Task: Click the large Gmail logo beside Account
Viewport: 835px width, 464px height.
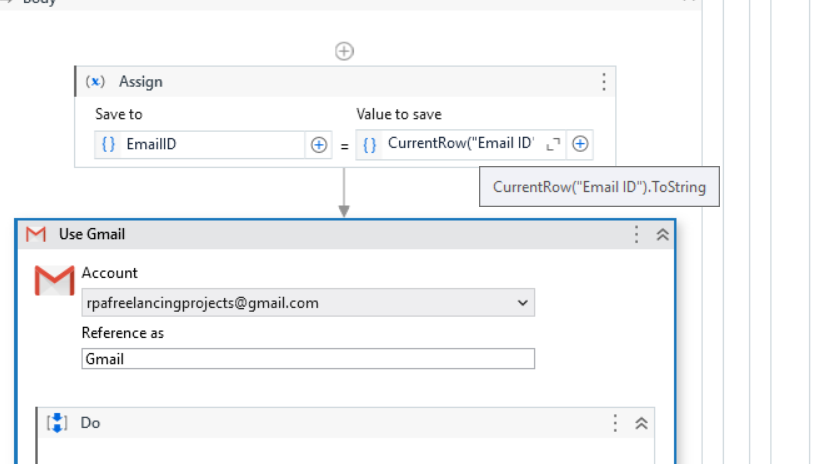Action: click(54, 281)
